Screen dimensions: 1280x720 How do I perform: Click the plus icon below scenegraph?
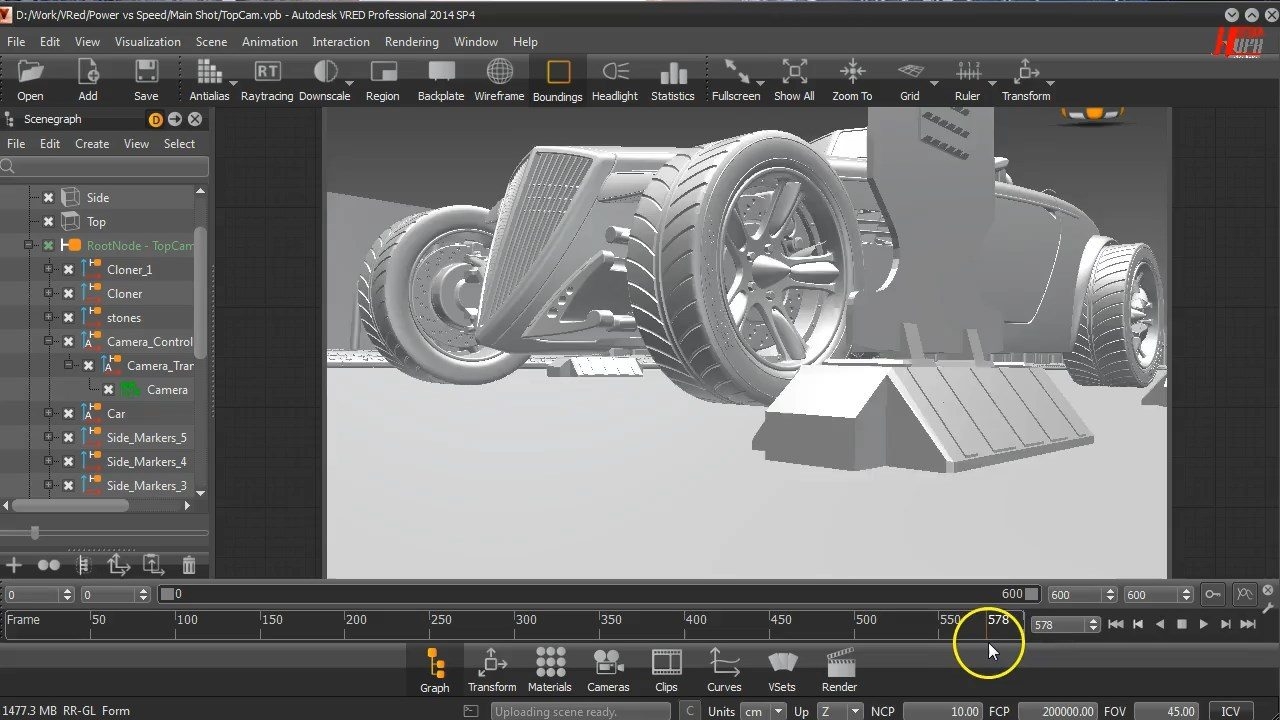coord(14,566)
